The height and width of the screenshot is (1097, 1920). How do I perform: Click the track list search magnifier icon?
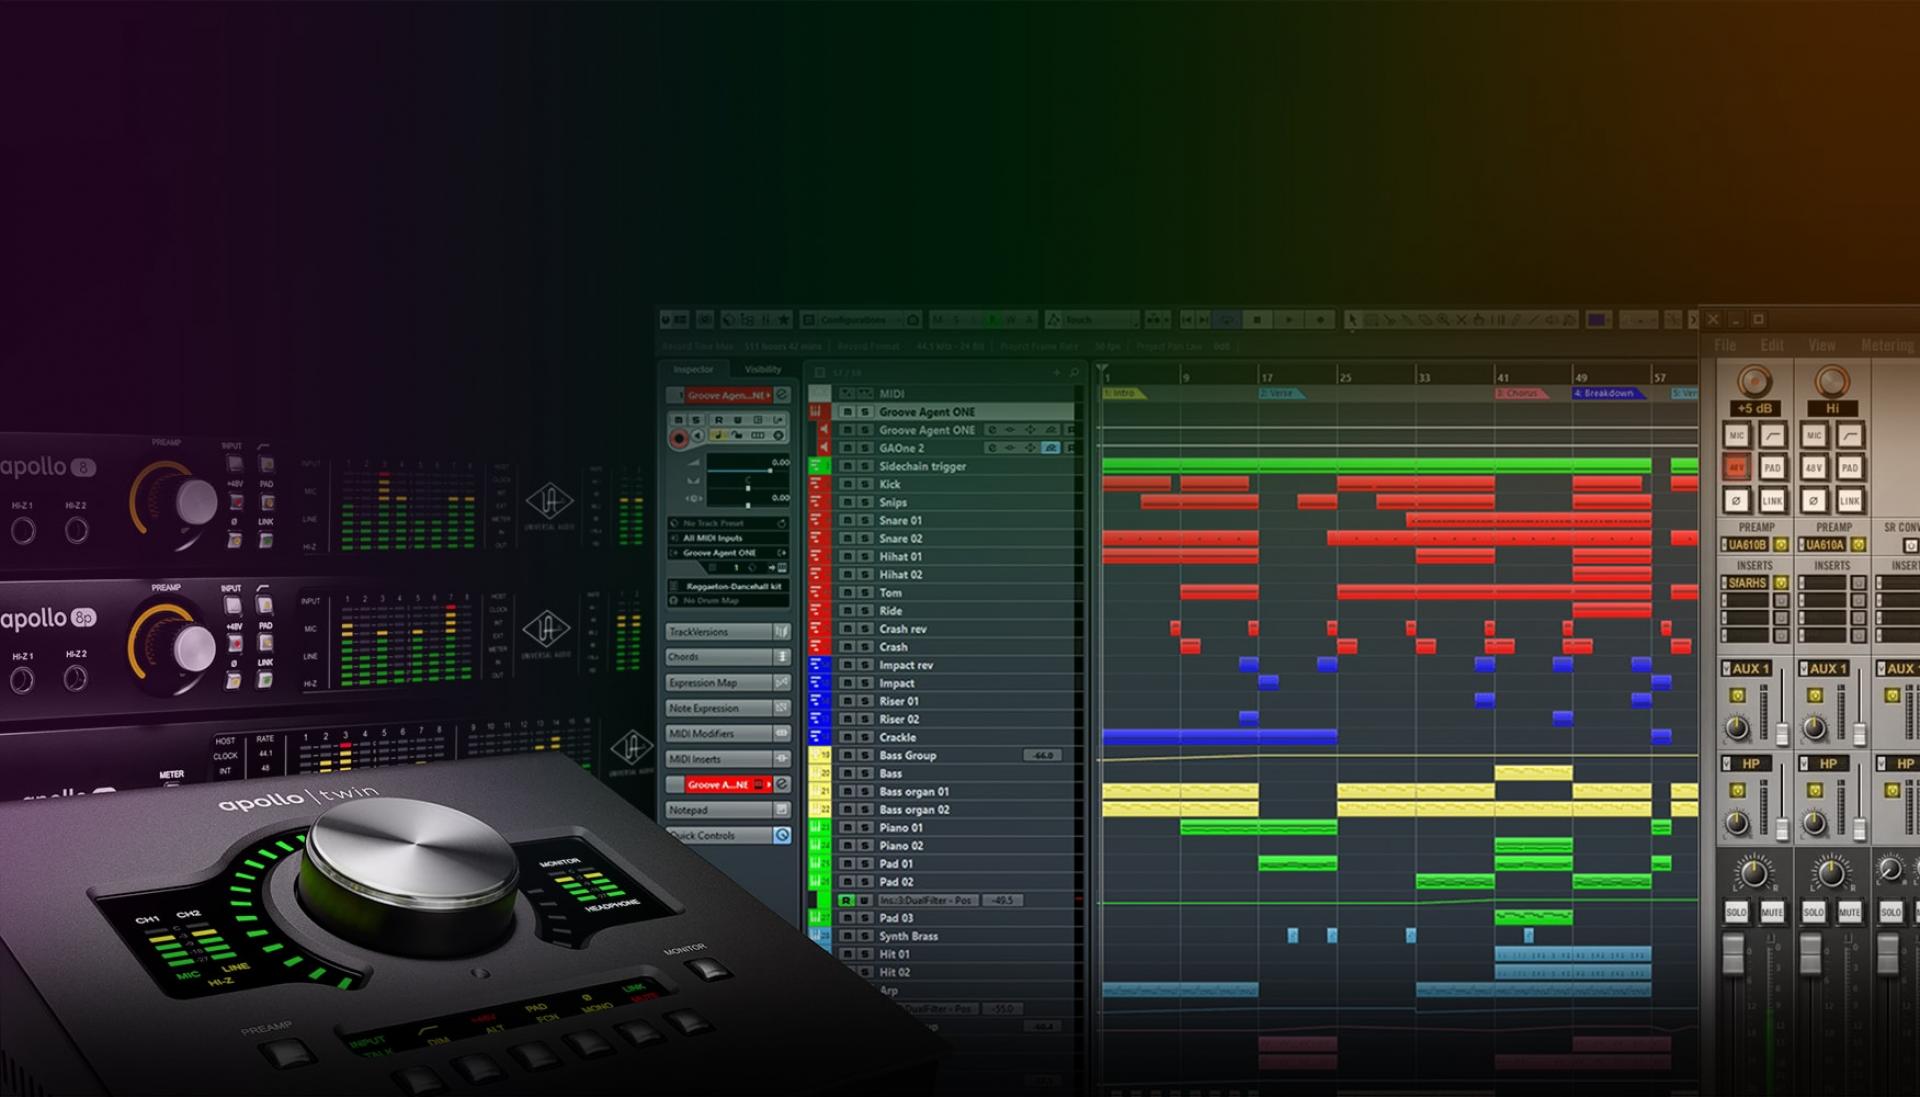[x=1075, y=373]
